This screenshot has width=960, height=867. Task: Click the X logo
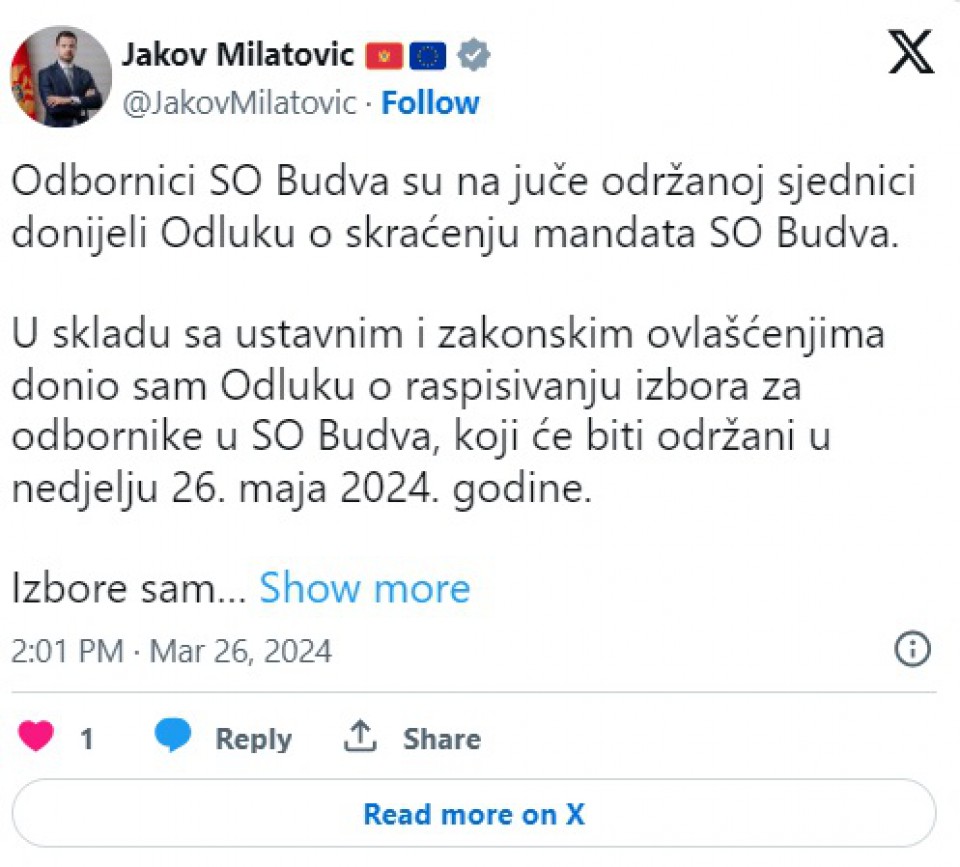(x=911, y=51)
